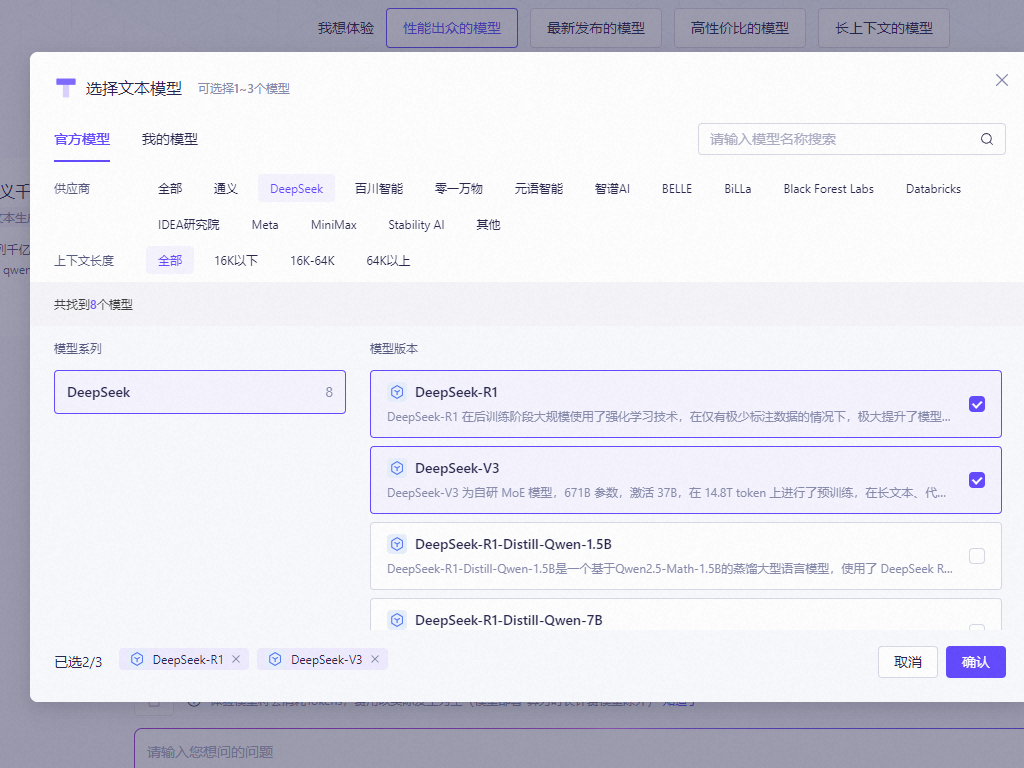Click the icon on the DeepSeek-V3 selected chip

(275, 659)
